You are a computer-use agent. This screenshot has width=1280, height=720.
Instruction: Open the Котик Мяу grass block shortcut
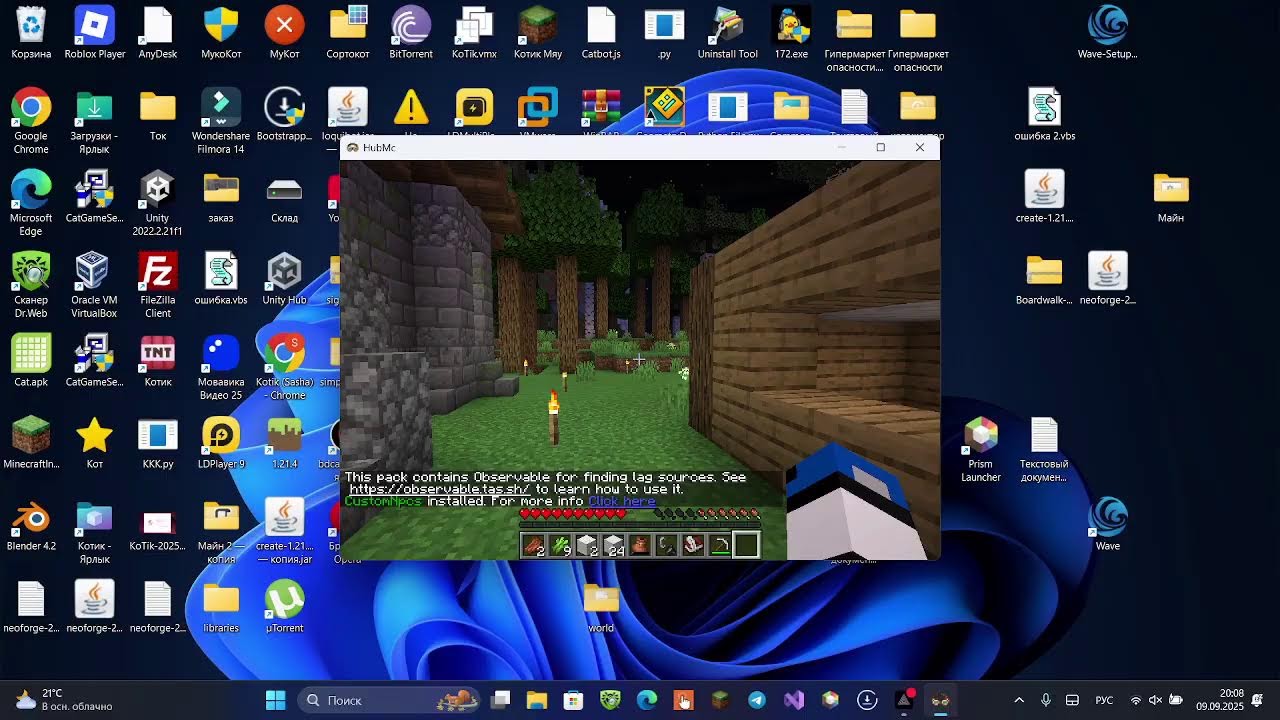click(x=538, y=33)
